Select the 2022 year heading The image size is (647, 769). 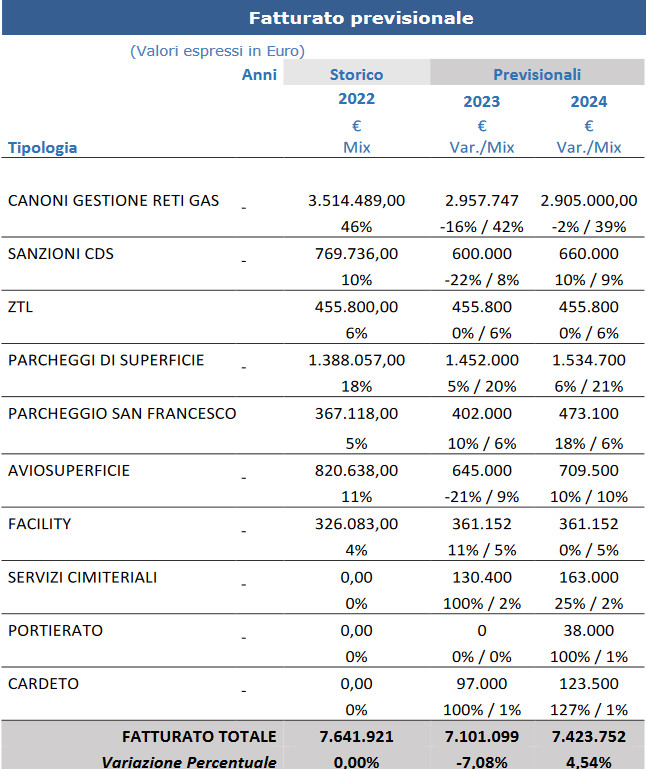[x=357, y=99]
